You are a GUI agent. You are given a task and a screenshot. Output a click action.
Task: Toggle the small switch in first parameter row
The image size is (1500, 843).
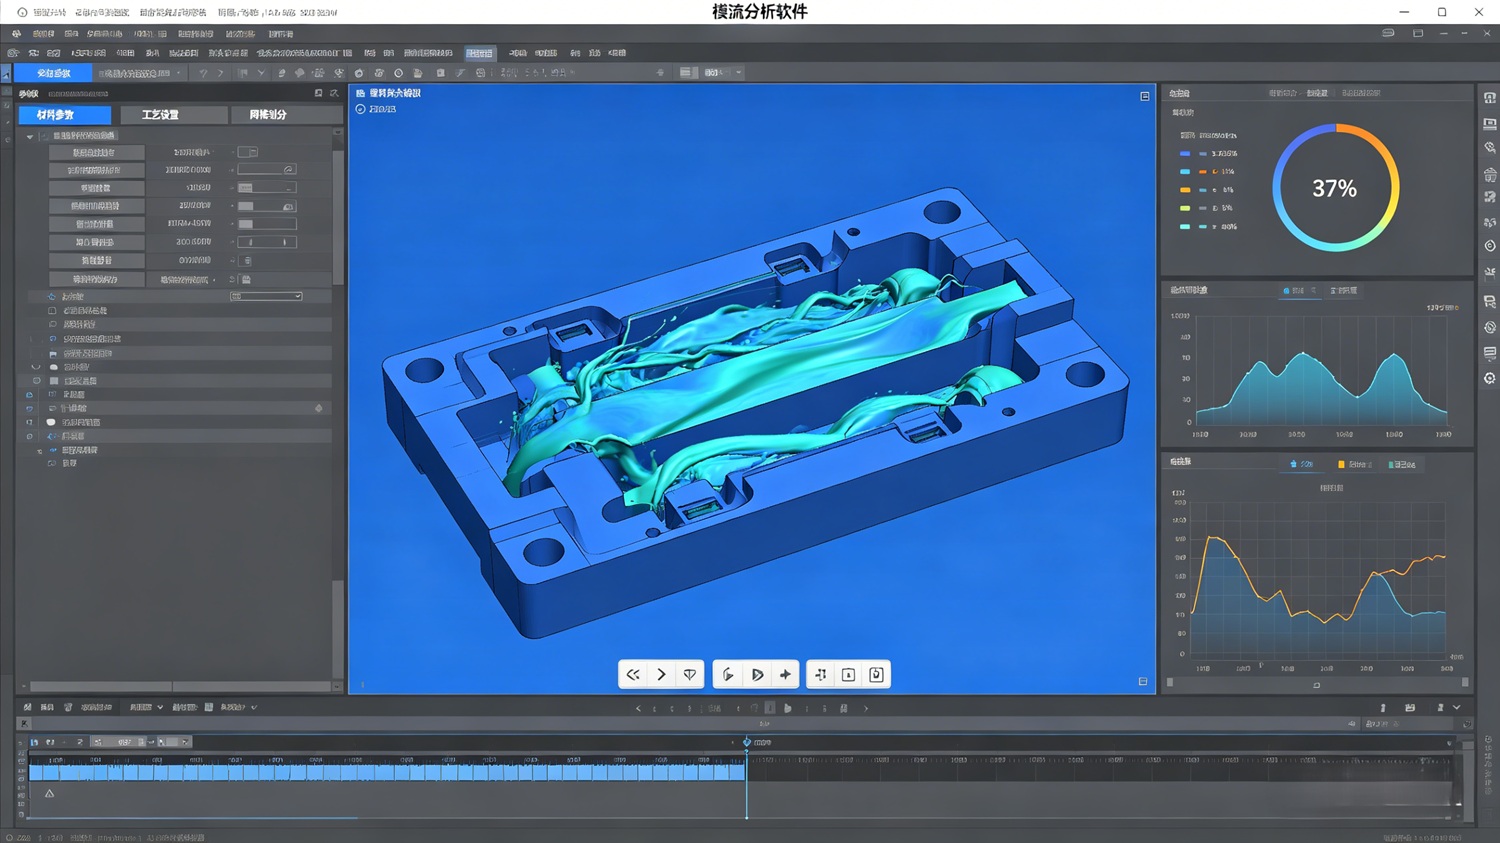[x=248, y=152]
